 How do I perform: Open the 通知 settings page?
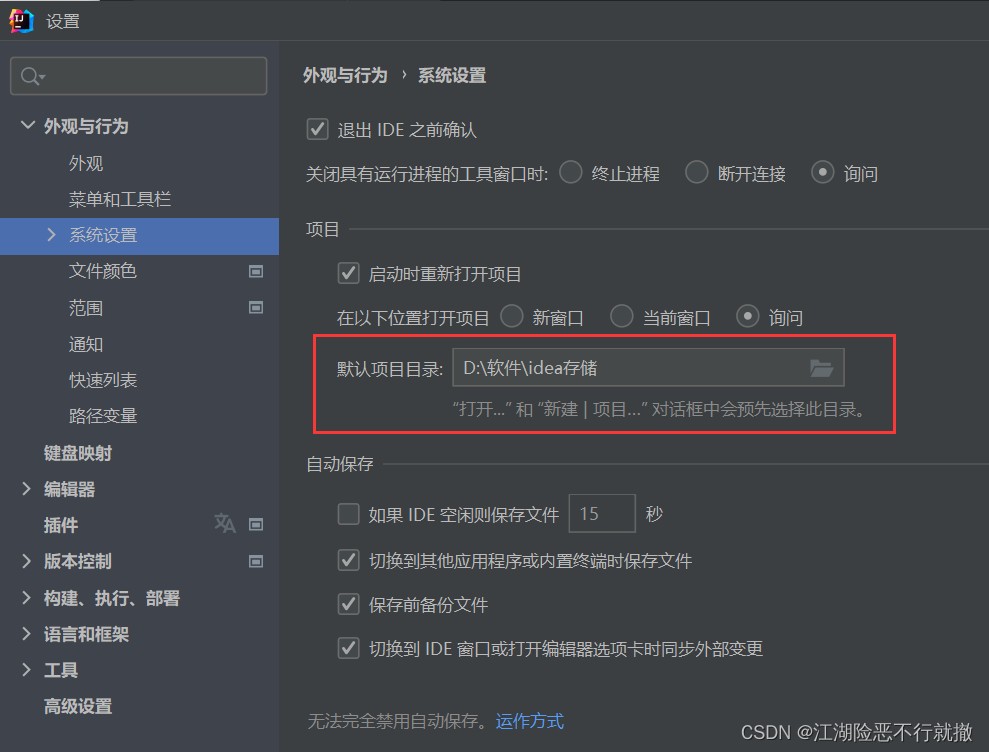coord(86,344)
